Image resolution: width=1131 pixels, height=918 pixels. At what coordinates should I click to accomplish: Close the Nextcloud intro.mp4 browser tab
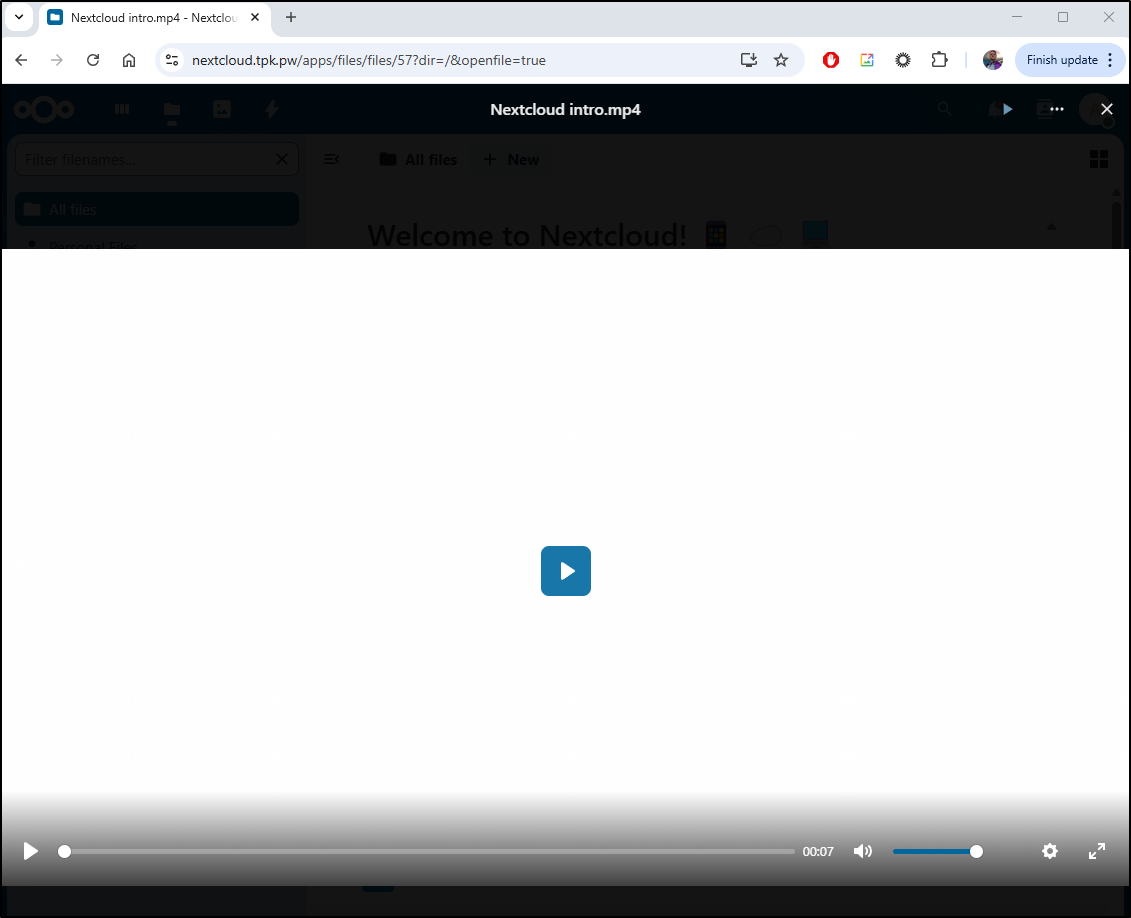[x=255, y=17]
